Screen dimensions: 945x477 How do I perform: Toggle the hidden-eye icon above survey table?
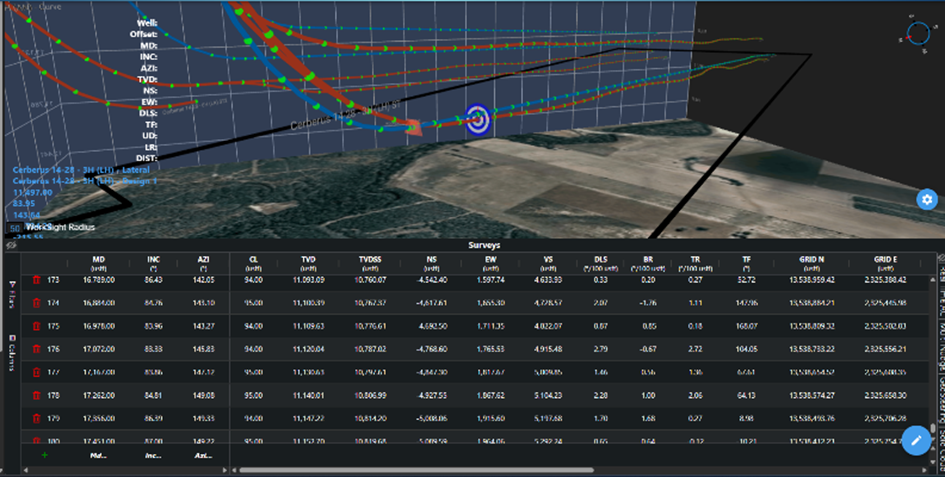click(x=11, y=244)
